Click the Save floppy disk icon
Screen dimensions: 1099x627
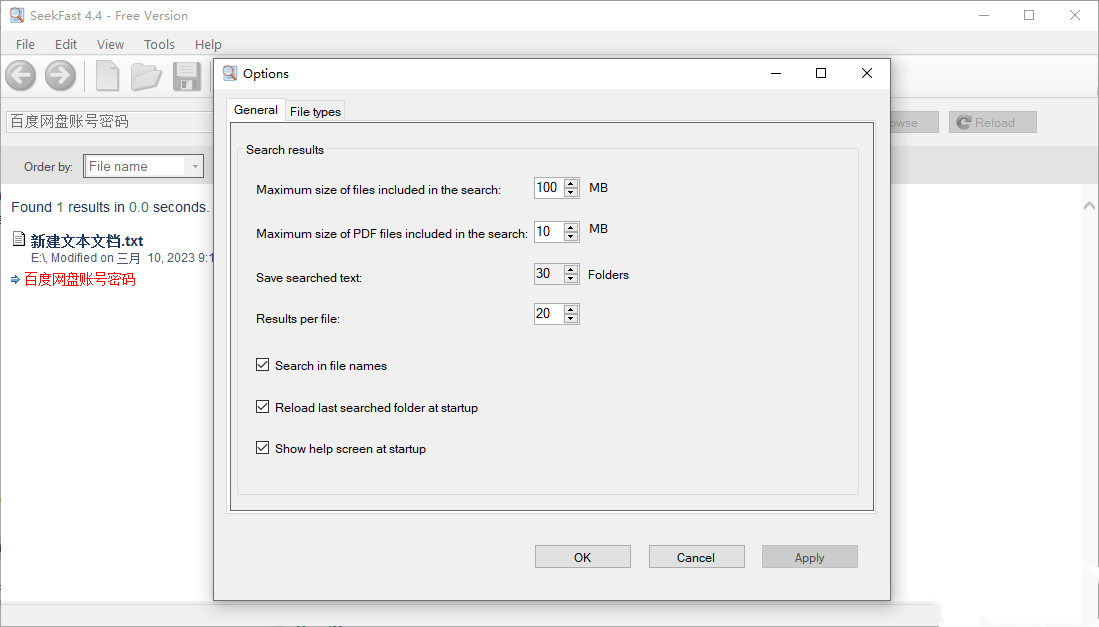(x=187, y=76)
